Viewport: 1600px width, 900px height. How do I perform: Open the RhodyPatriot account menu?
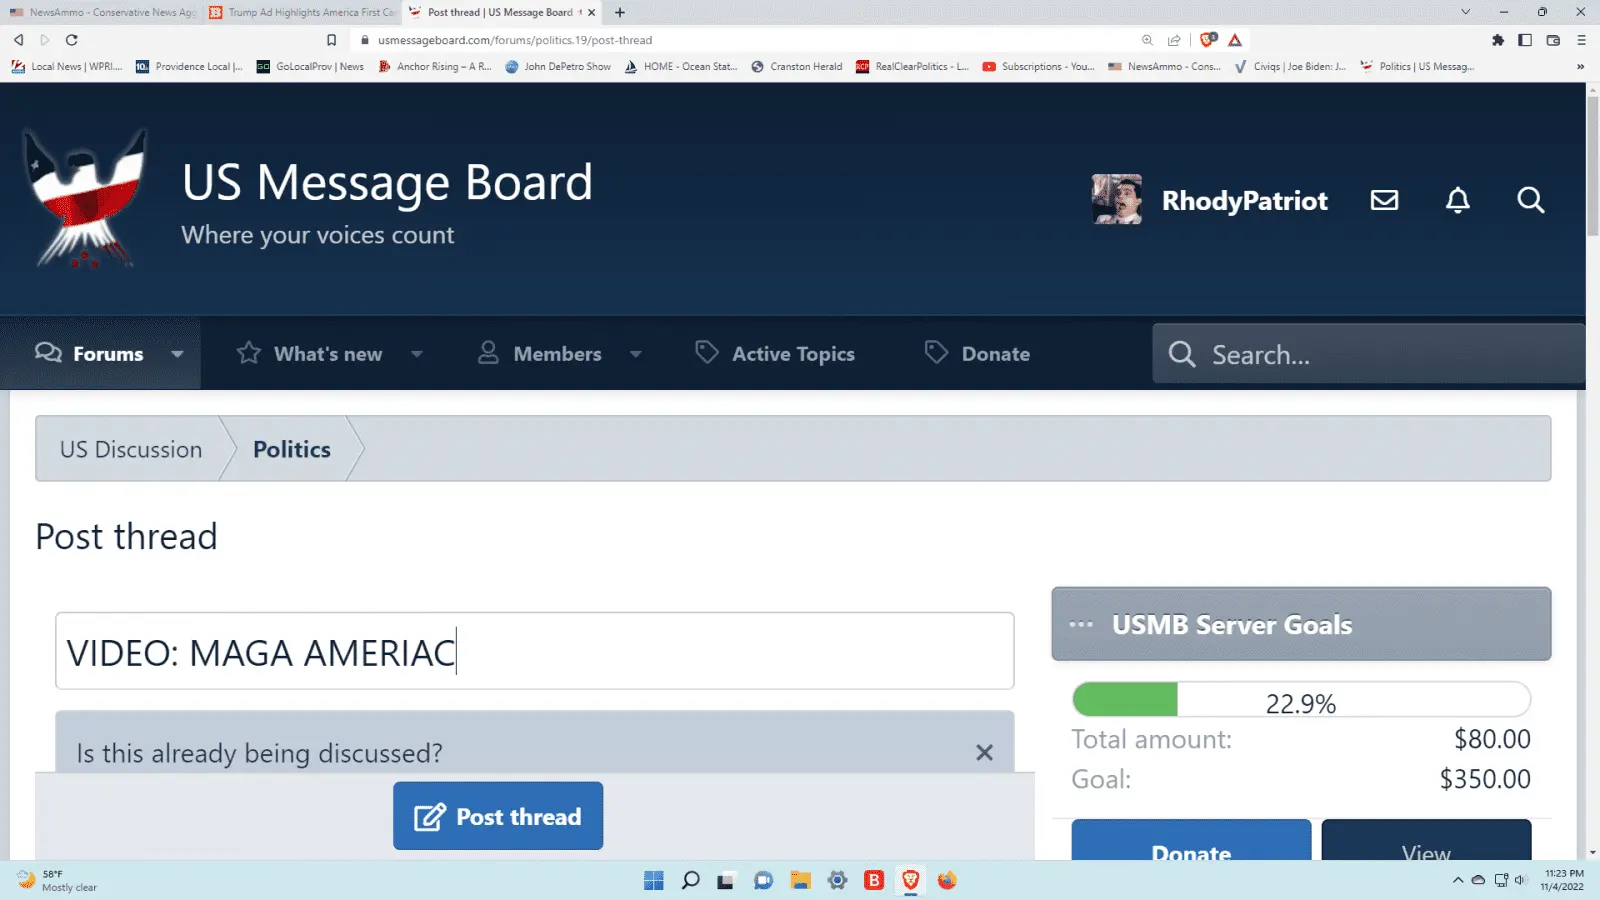(x=1245, y=200)
